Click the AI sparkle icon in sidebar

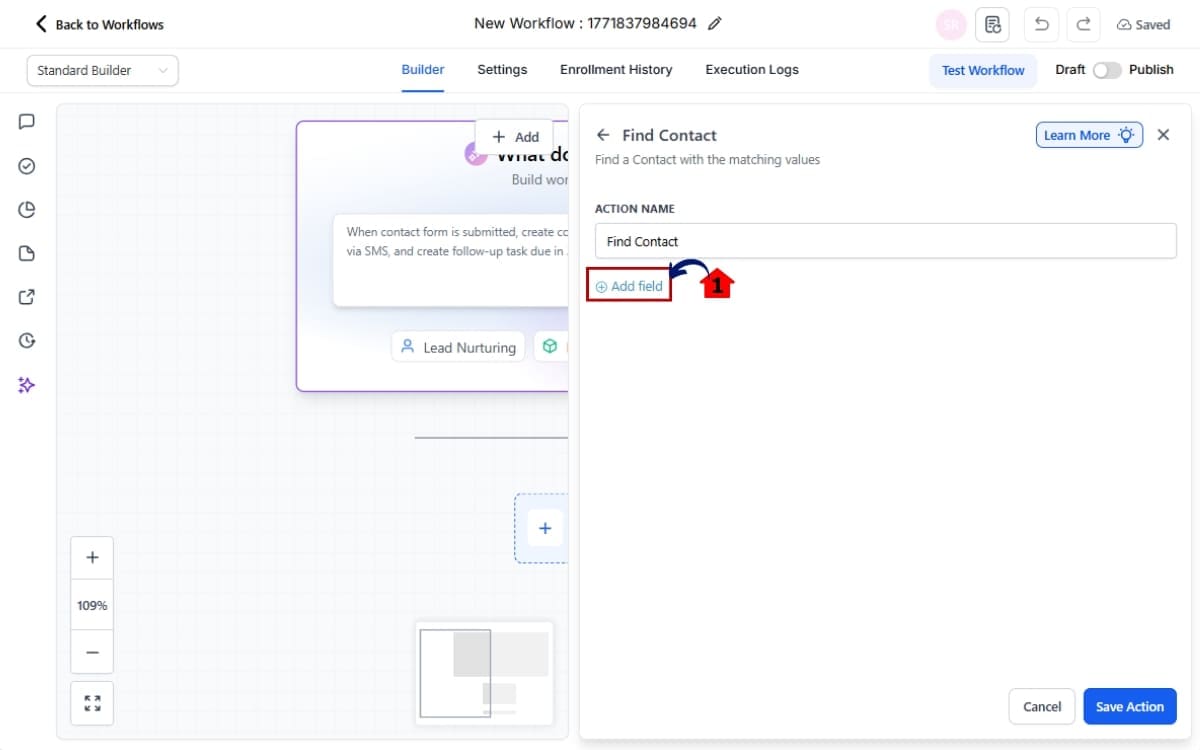[x=27, y=385]
